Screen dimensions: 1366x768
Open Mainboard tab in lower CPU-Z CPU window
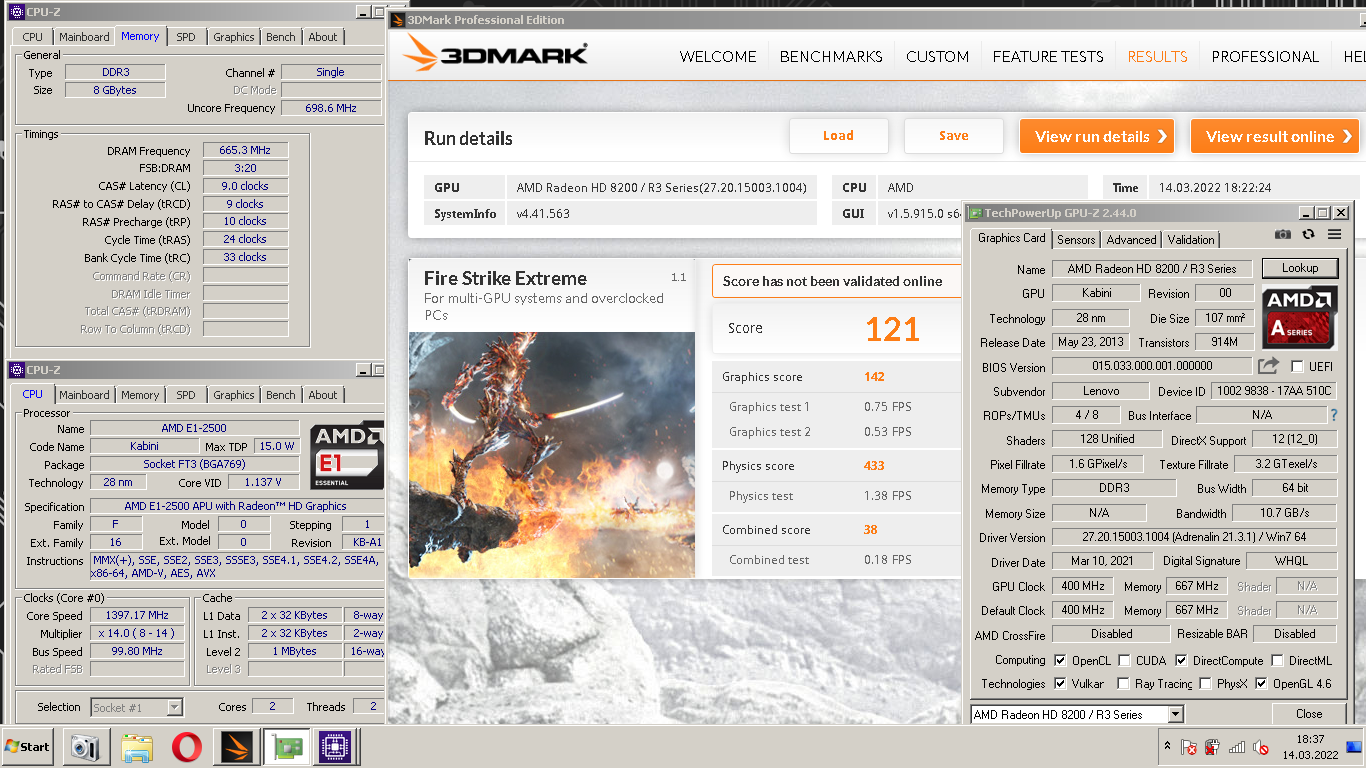[84, 395]
